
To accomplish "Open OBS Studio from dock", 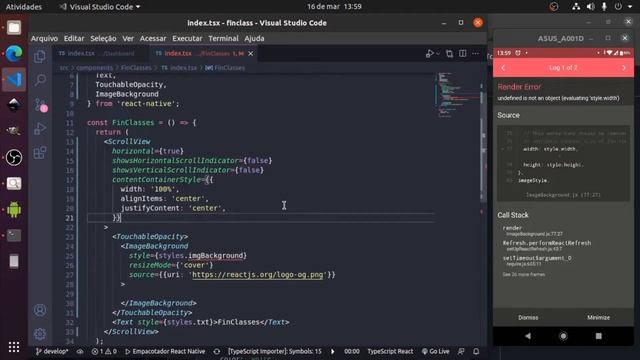I will (14, 158).
